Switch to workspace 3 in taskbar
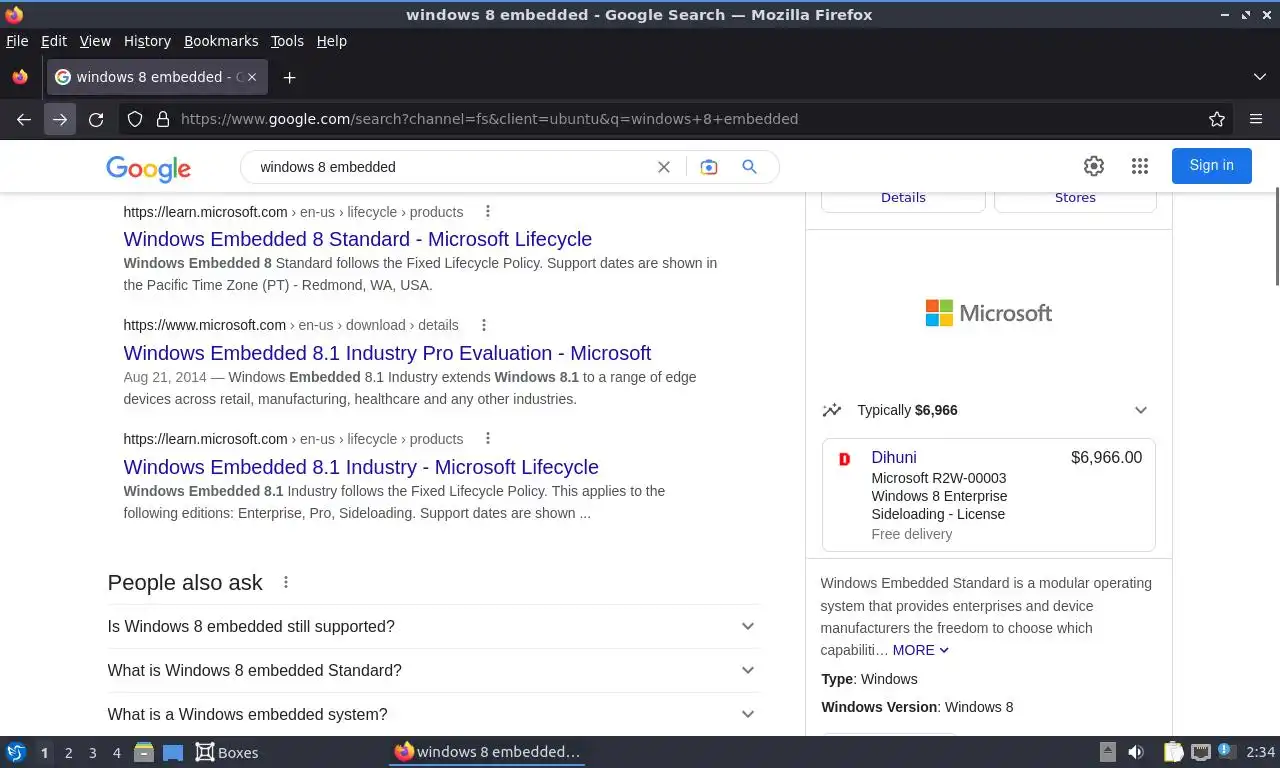1280x768 pixels. coord(92,753)
